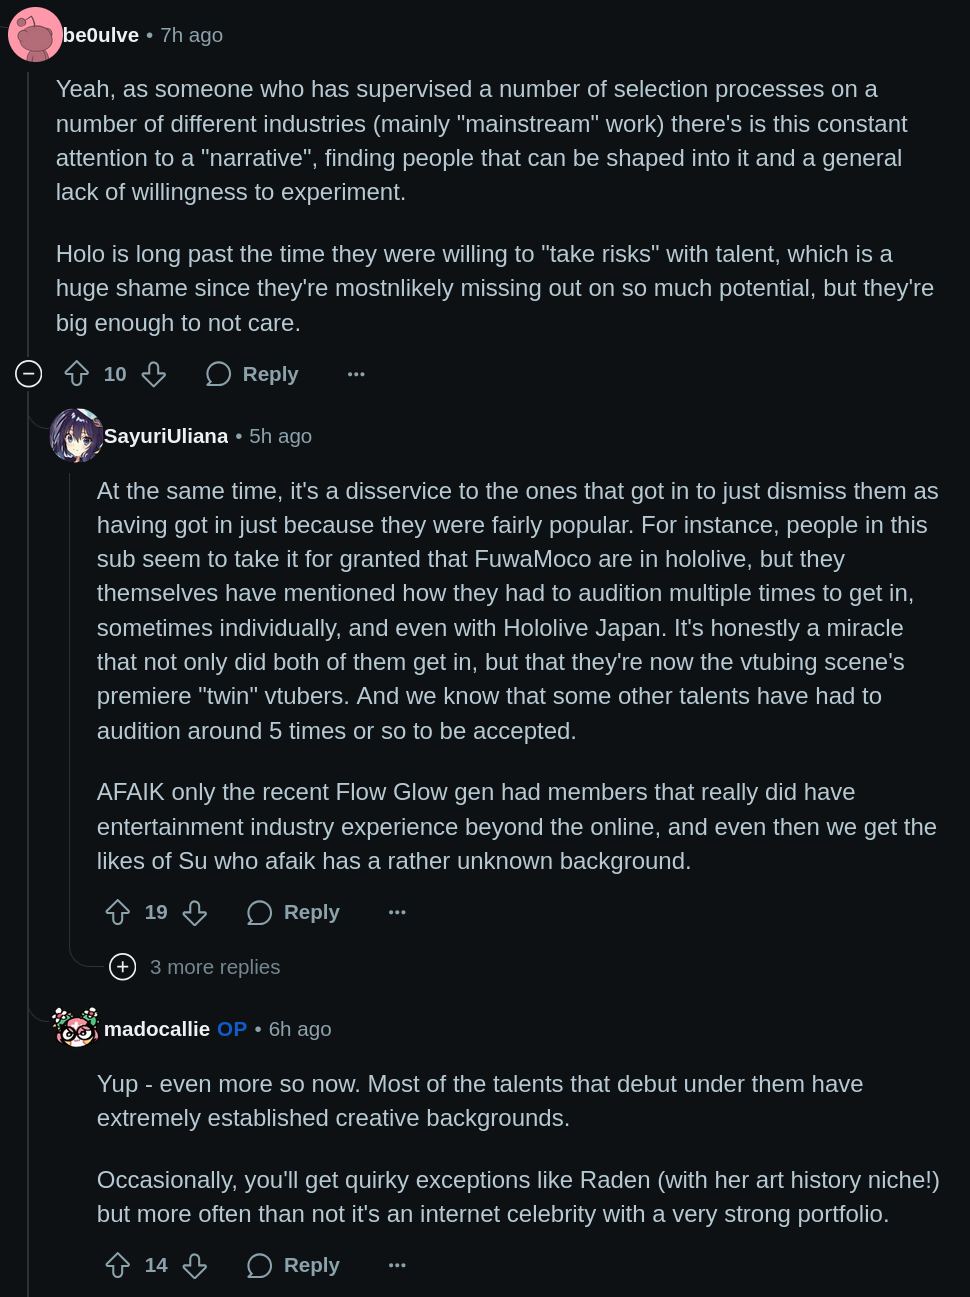The image size is (970, 1297).
Task: Click SayuriUliana's anime avatar
Action: click(76, 436)
